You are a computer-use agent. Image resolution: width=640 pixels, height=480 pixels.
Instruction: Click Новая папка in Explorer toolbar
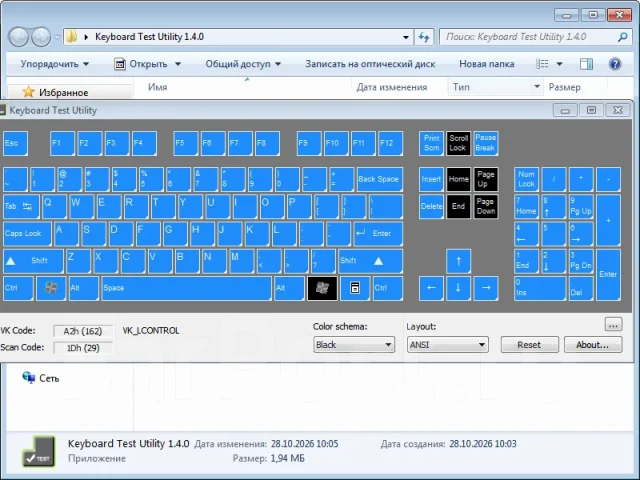(487, 64)
